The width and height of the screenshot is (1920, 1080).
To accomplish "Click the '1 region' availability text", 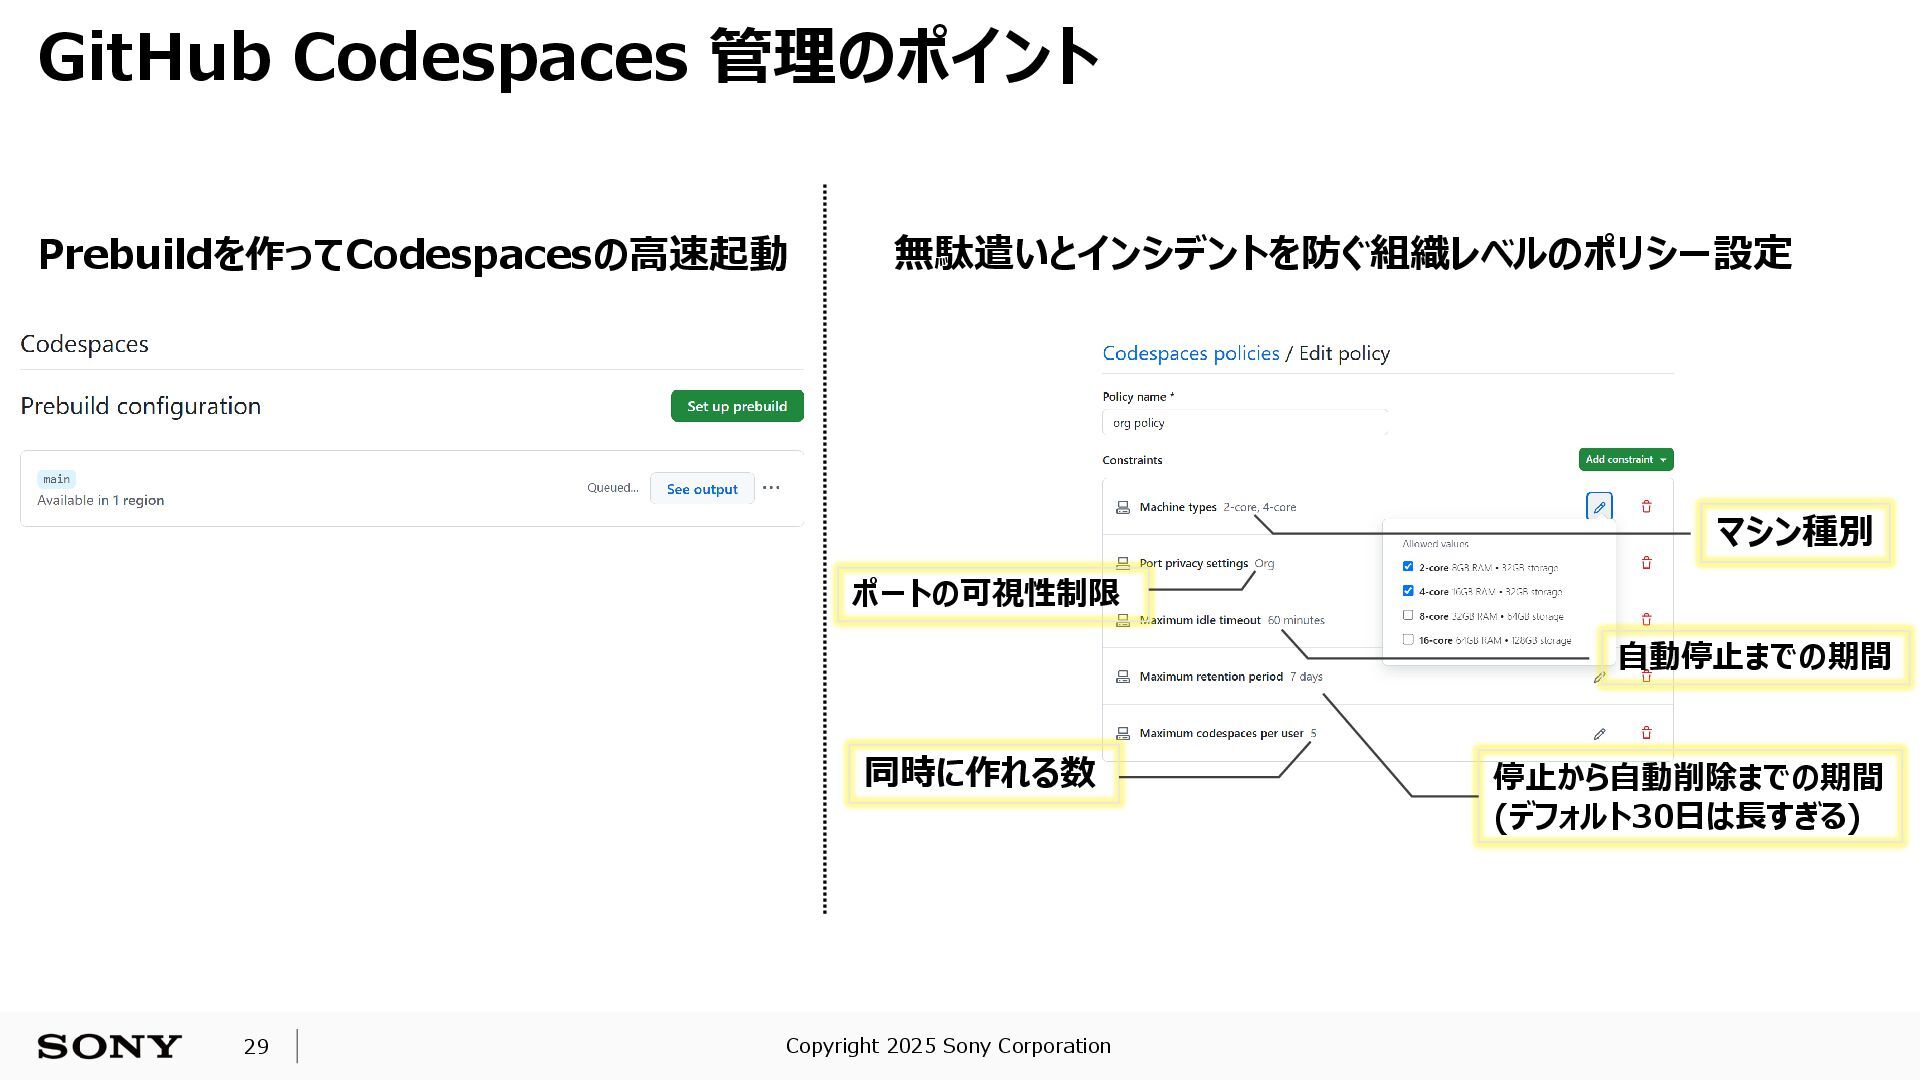I will point(138,500).
